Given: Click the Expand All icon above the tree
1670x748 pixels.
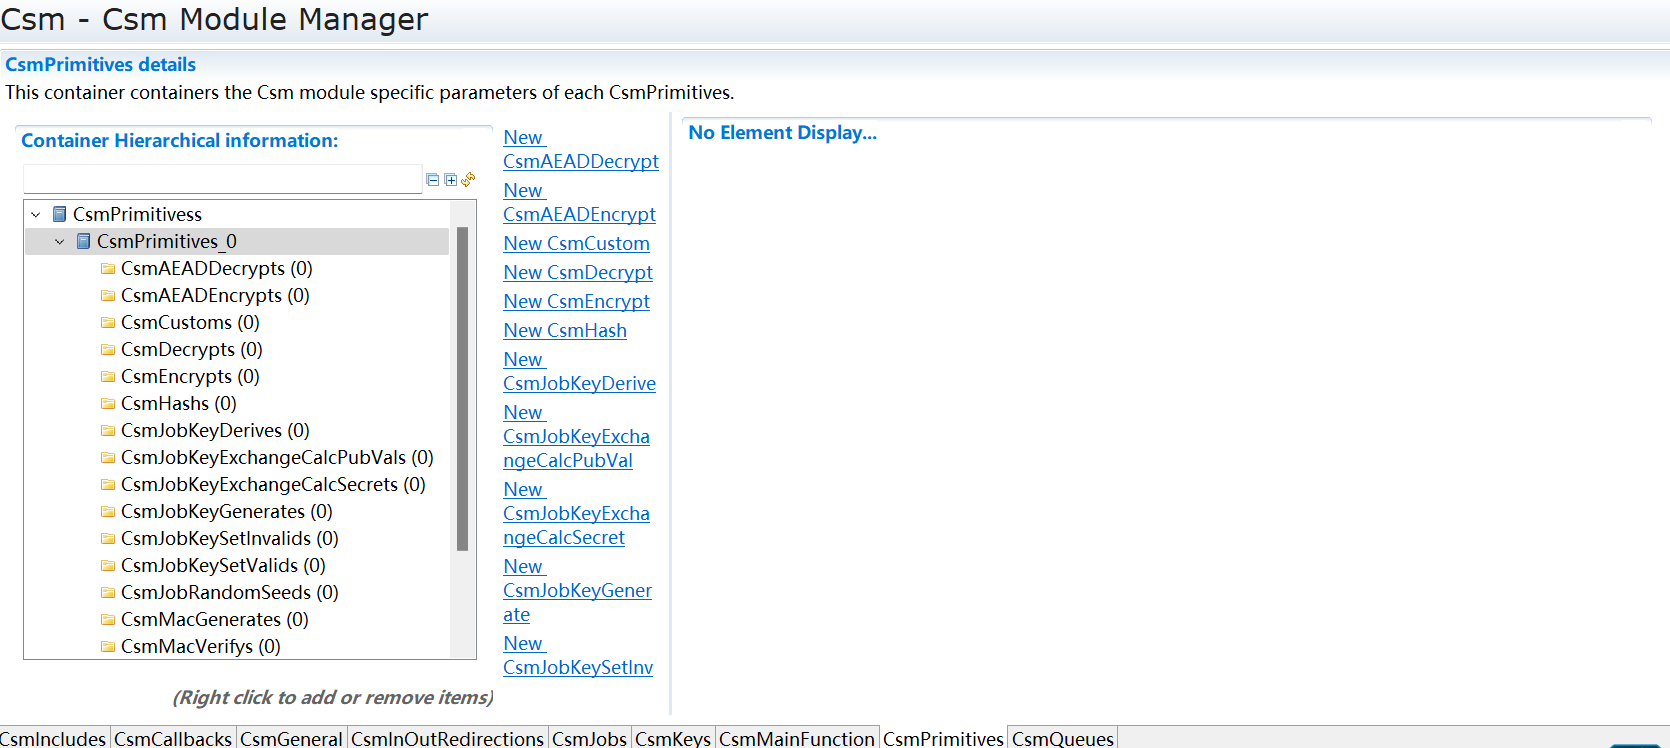Looking at the screenshot, I should pyautogui.click(x=450, y=180).
